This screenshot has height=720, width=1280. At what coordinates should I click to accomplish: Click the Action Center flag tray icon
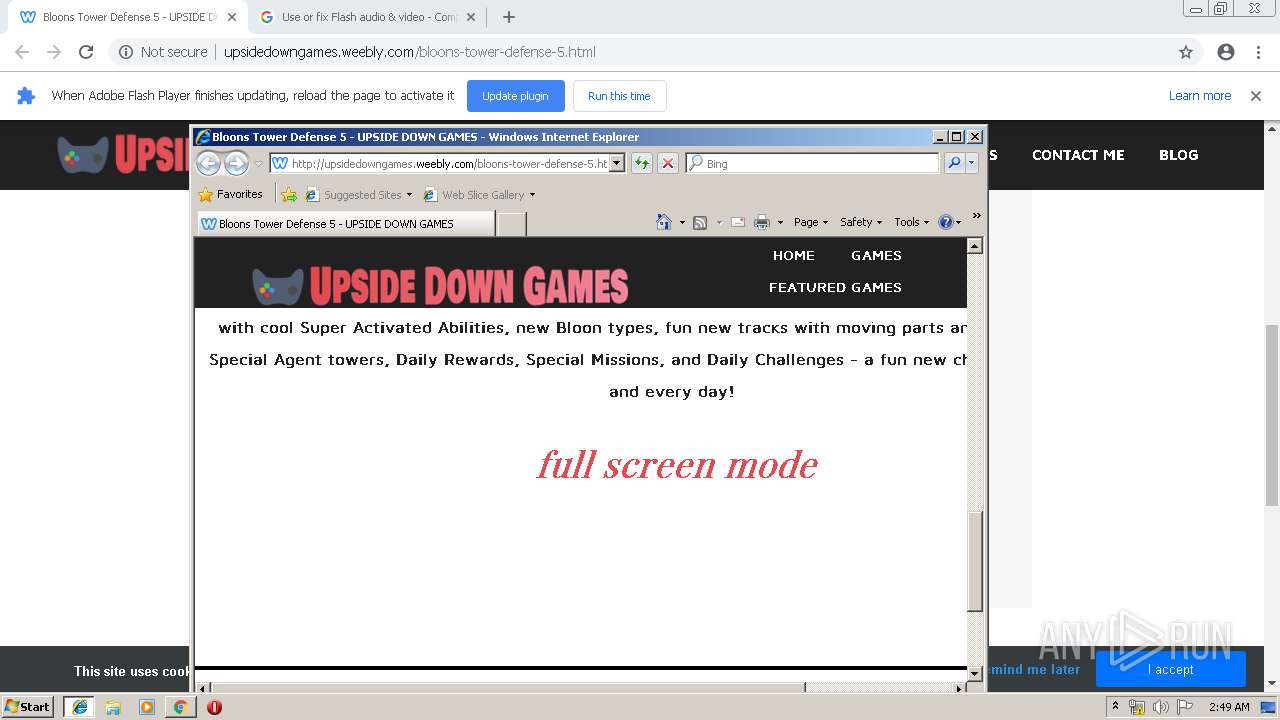click(1185, 707)
